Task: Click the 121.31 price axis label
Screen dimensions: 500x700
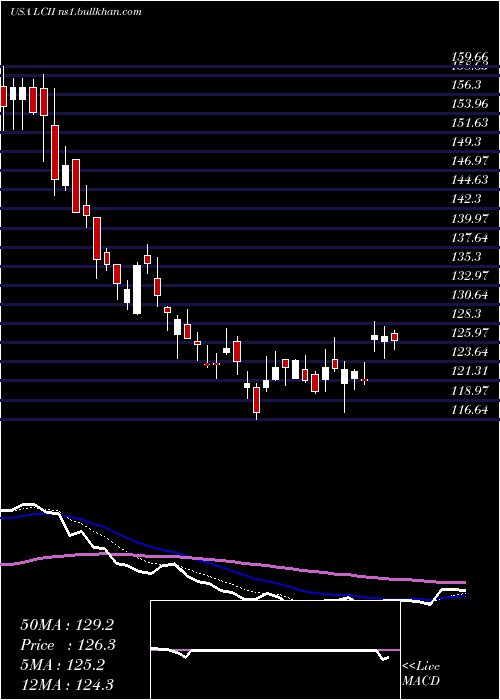Action: click(x=469, y=371)
